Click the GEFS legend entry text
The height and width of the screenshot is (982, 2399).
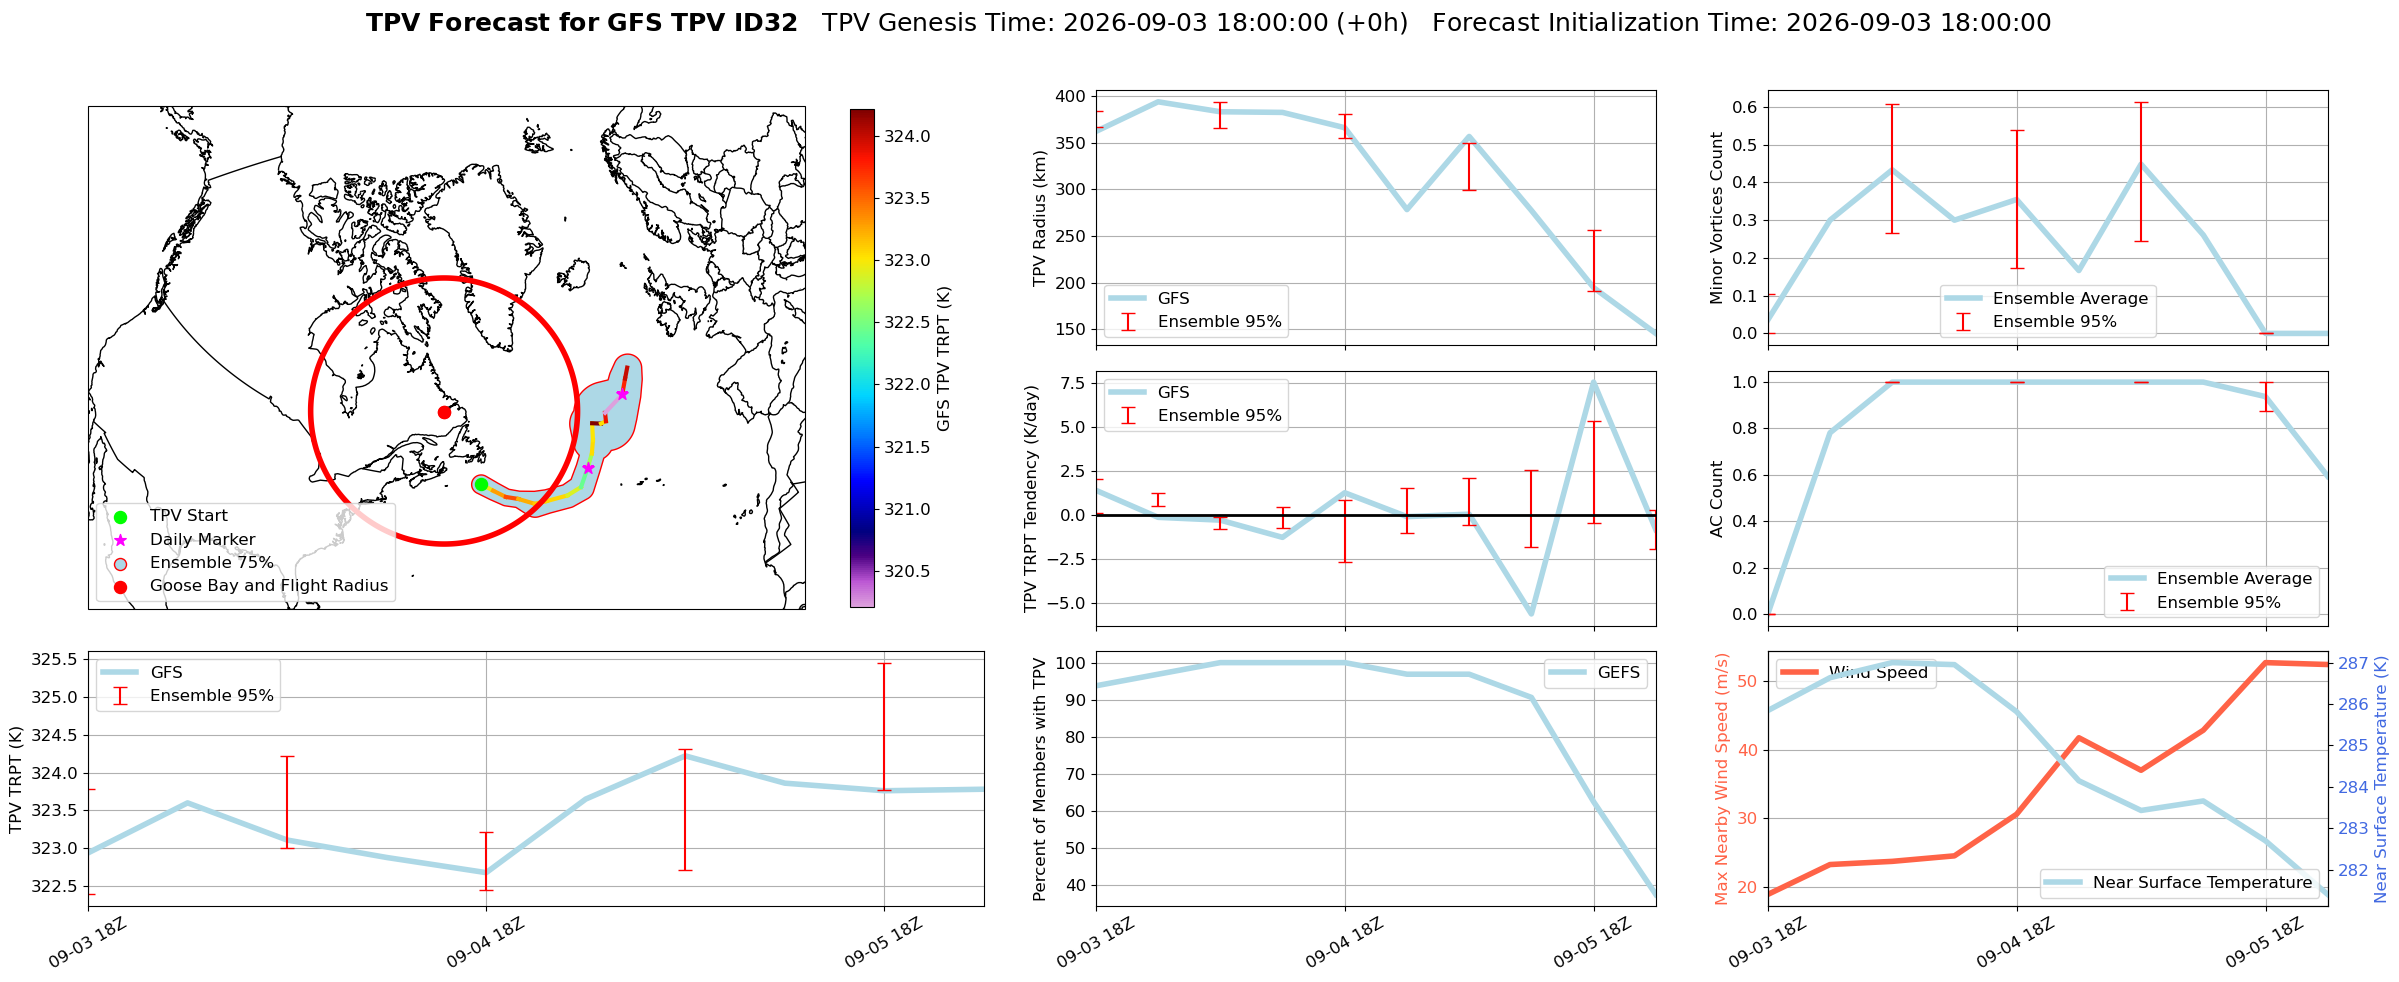coord(1619,673)
